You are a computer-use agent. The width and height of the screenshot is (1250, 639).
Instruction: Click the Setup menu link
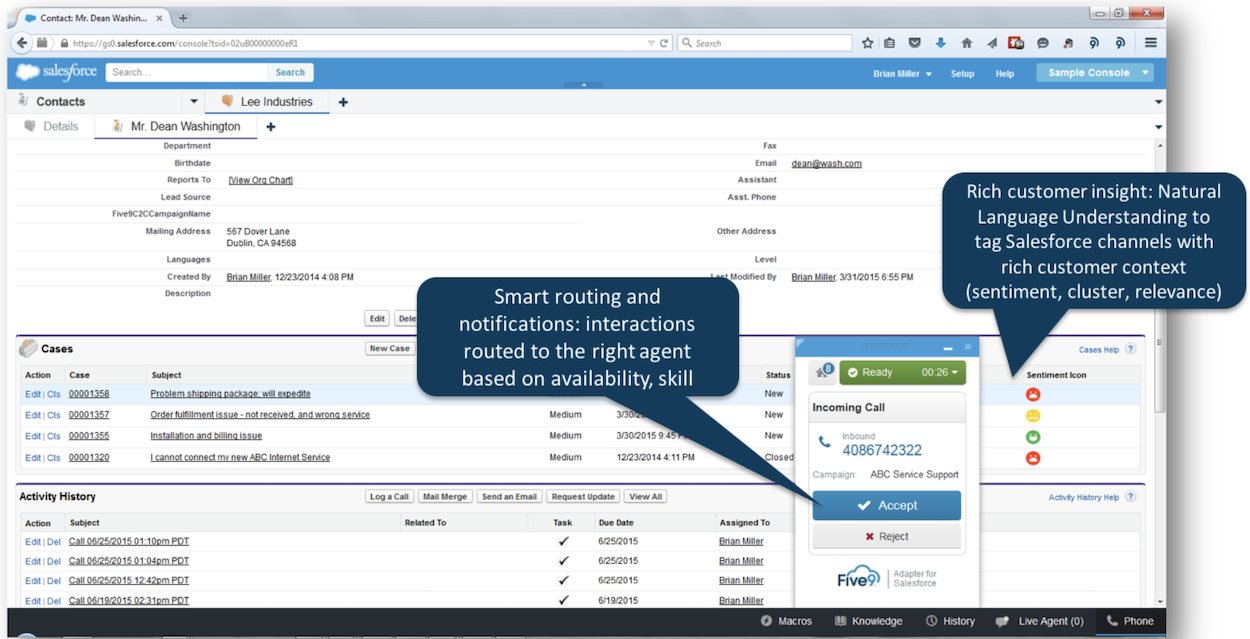pyautogui.click(x=962, y=74)
